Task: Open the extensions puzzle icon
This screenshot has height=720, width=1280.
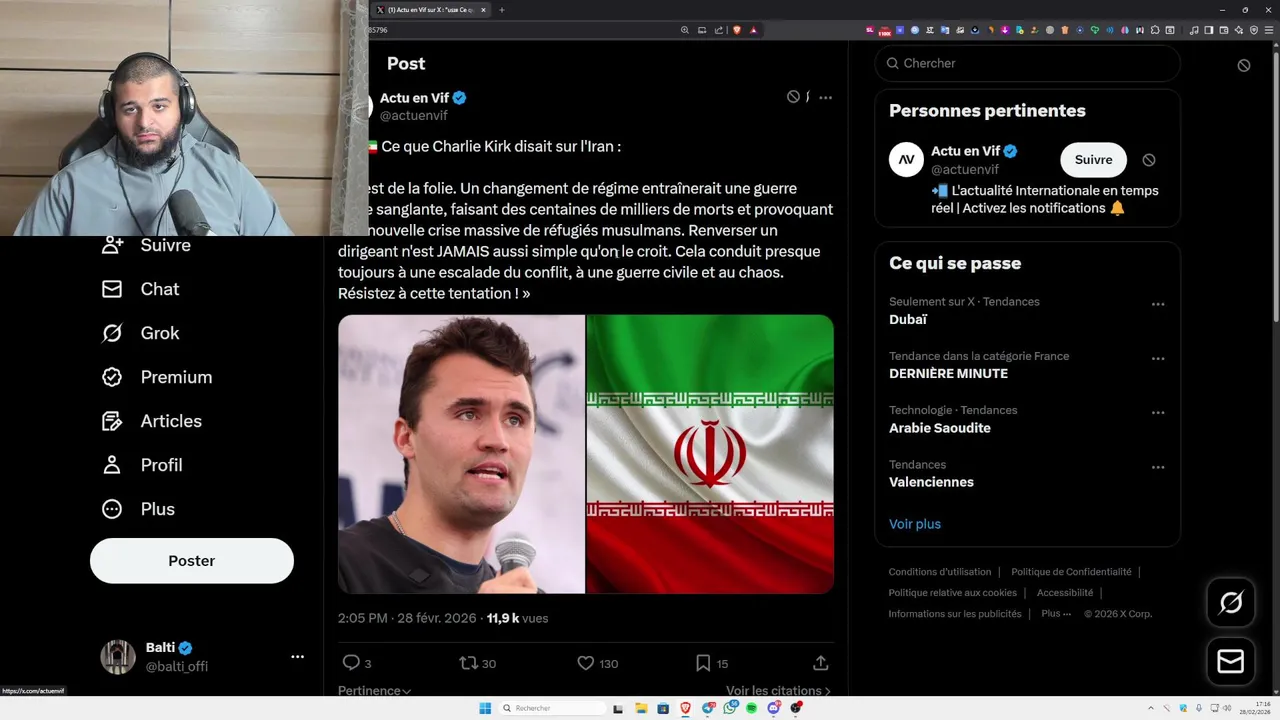Action: (1154, 30)
